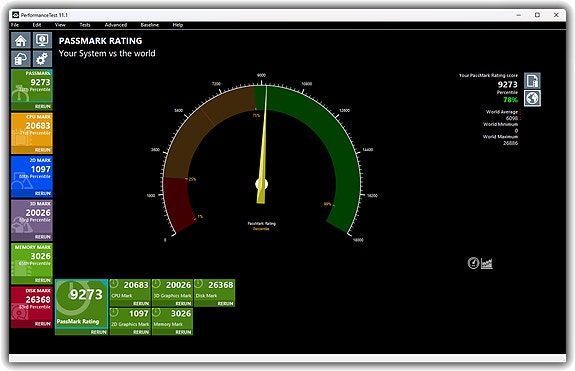Open the Advanced menu
The width and height of the screenshot is (575, 371).
pos(116,25)
